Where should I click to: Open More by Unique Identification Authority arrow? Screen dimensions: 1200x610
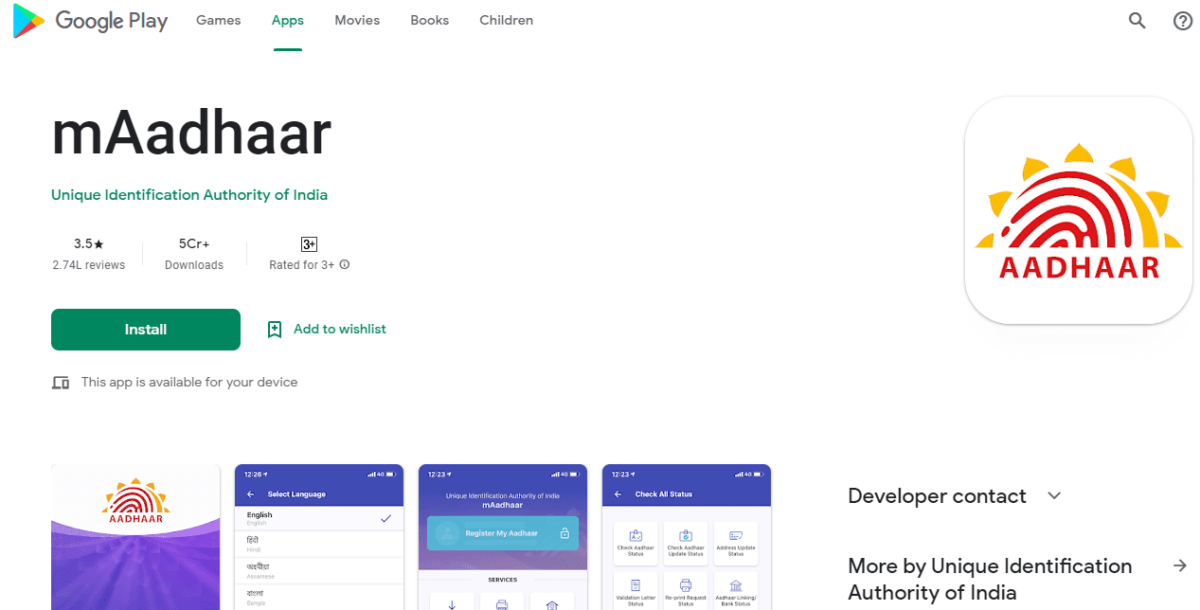tap(1180, 566)
